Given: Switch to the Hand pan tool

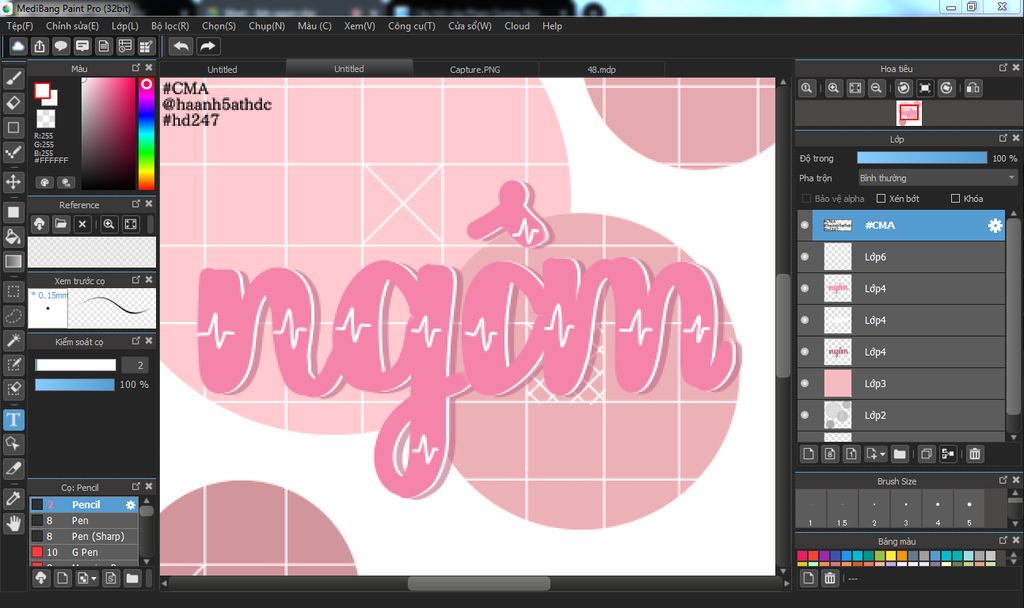Looking at the screenshot, I should coord(14,523).
